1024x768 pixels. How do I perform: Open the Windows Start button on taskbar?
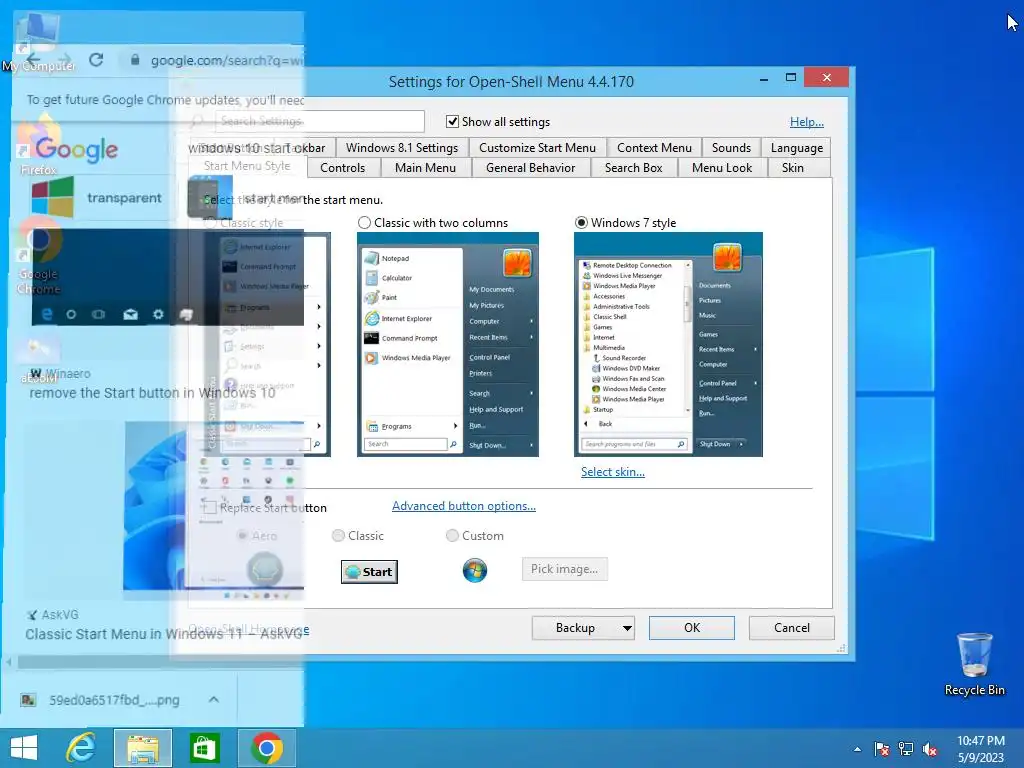24,748
